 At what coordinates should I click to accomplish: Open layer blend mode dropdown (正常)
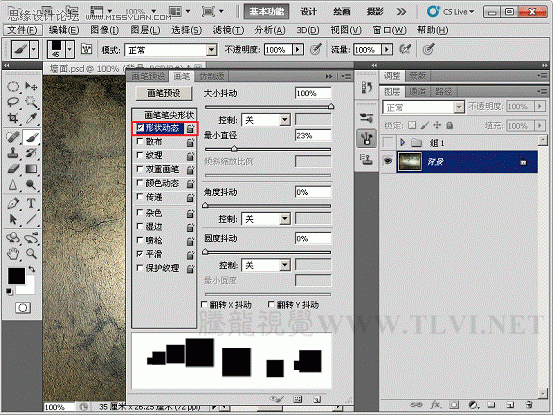[423, 107]
